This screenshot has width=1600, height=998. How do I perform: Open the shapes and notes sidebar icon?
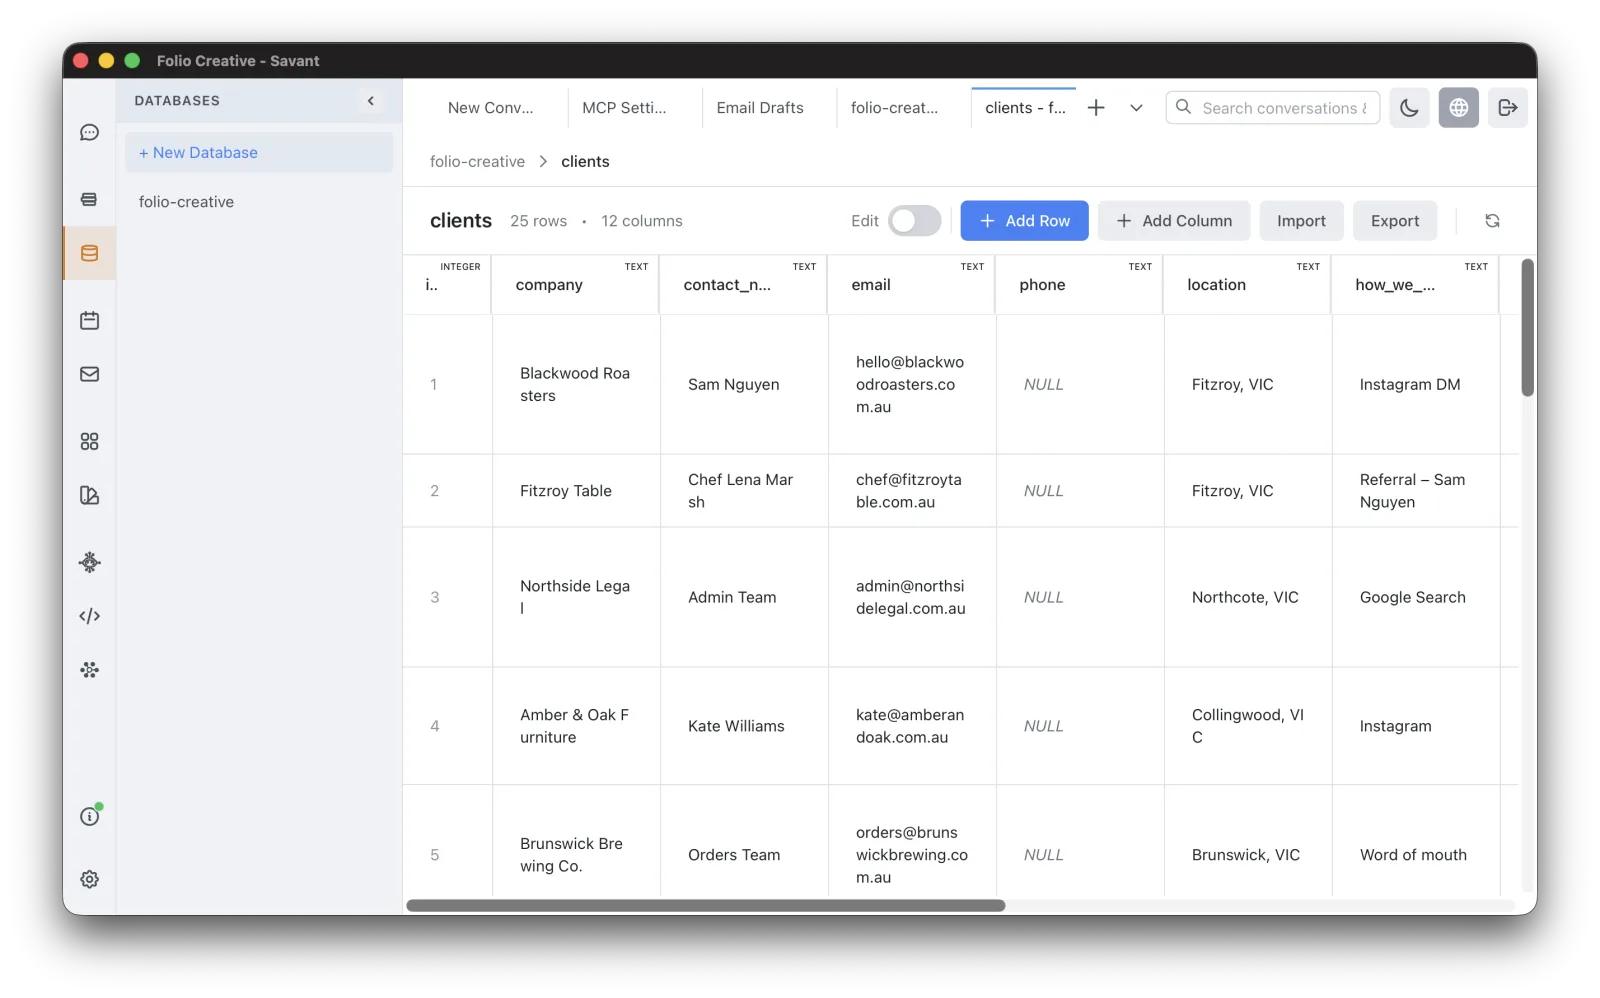click(89, 495)
